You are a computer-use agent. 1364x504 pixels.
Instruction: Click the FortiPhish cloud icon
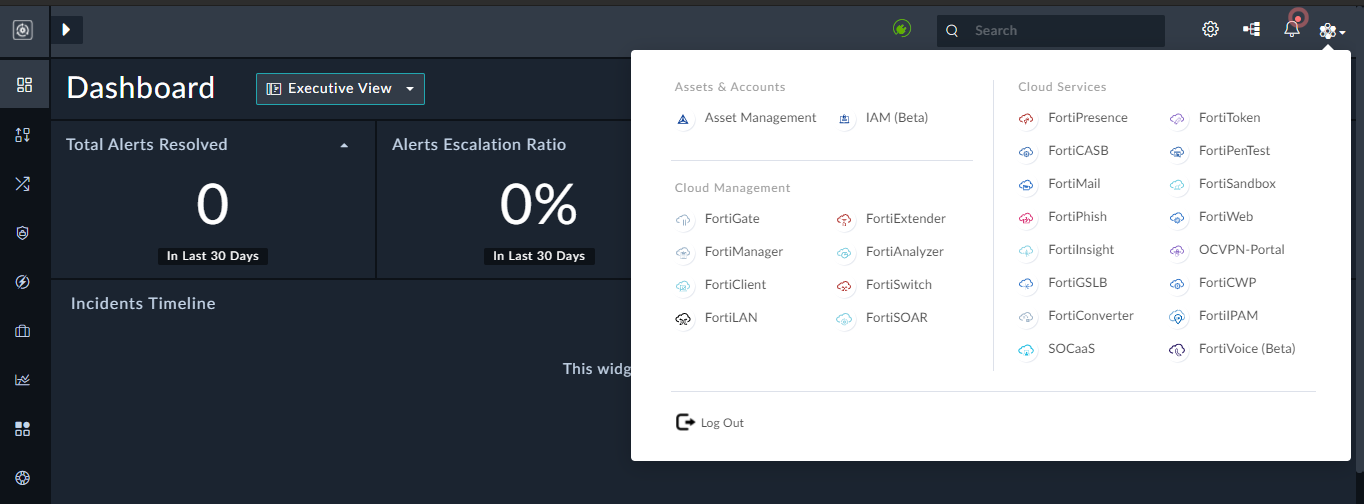point(1026,218)
